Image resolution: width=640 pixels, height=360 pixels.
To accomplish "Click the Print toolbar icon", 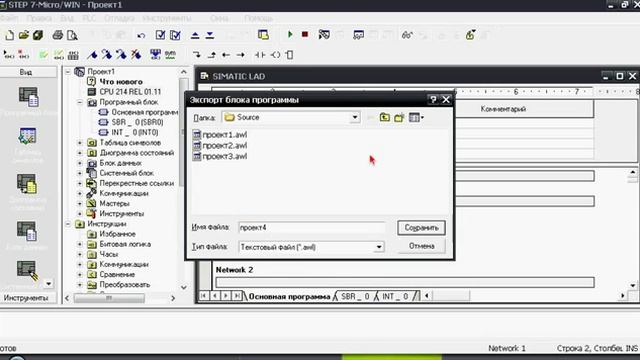I will pyautogui.click(x=58, y=35).
